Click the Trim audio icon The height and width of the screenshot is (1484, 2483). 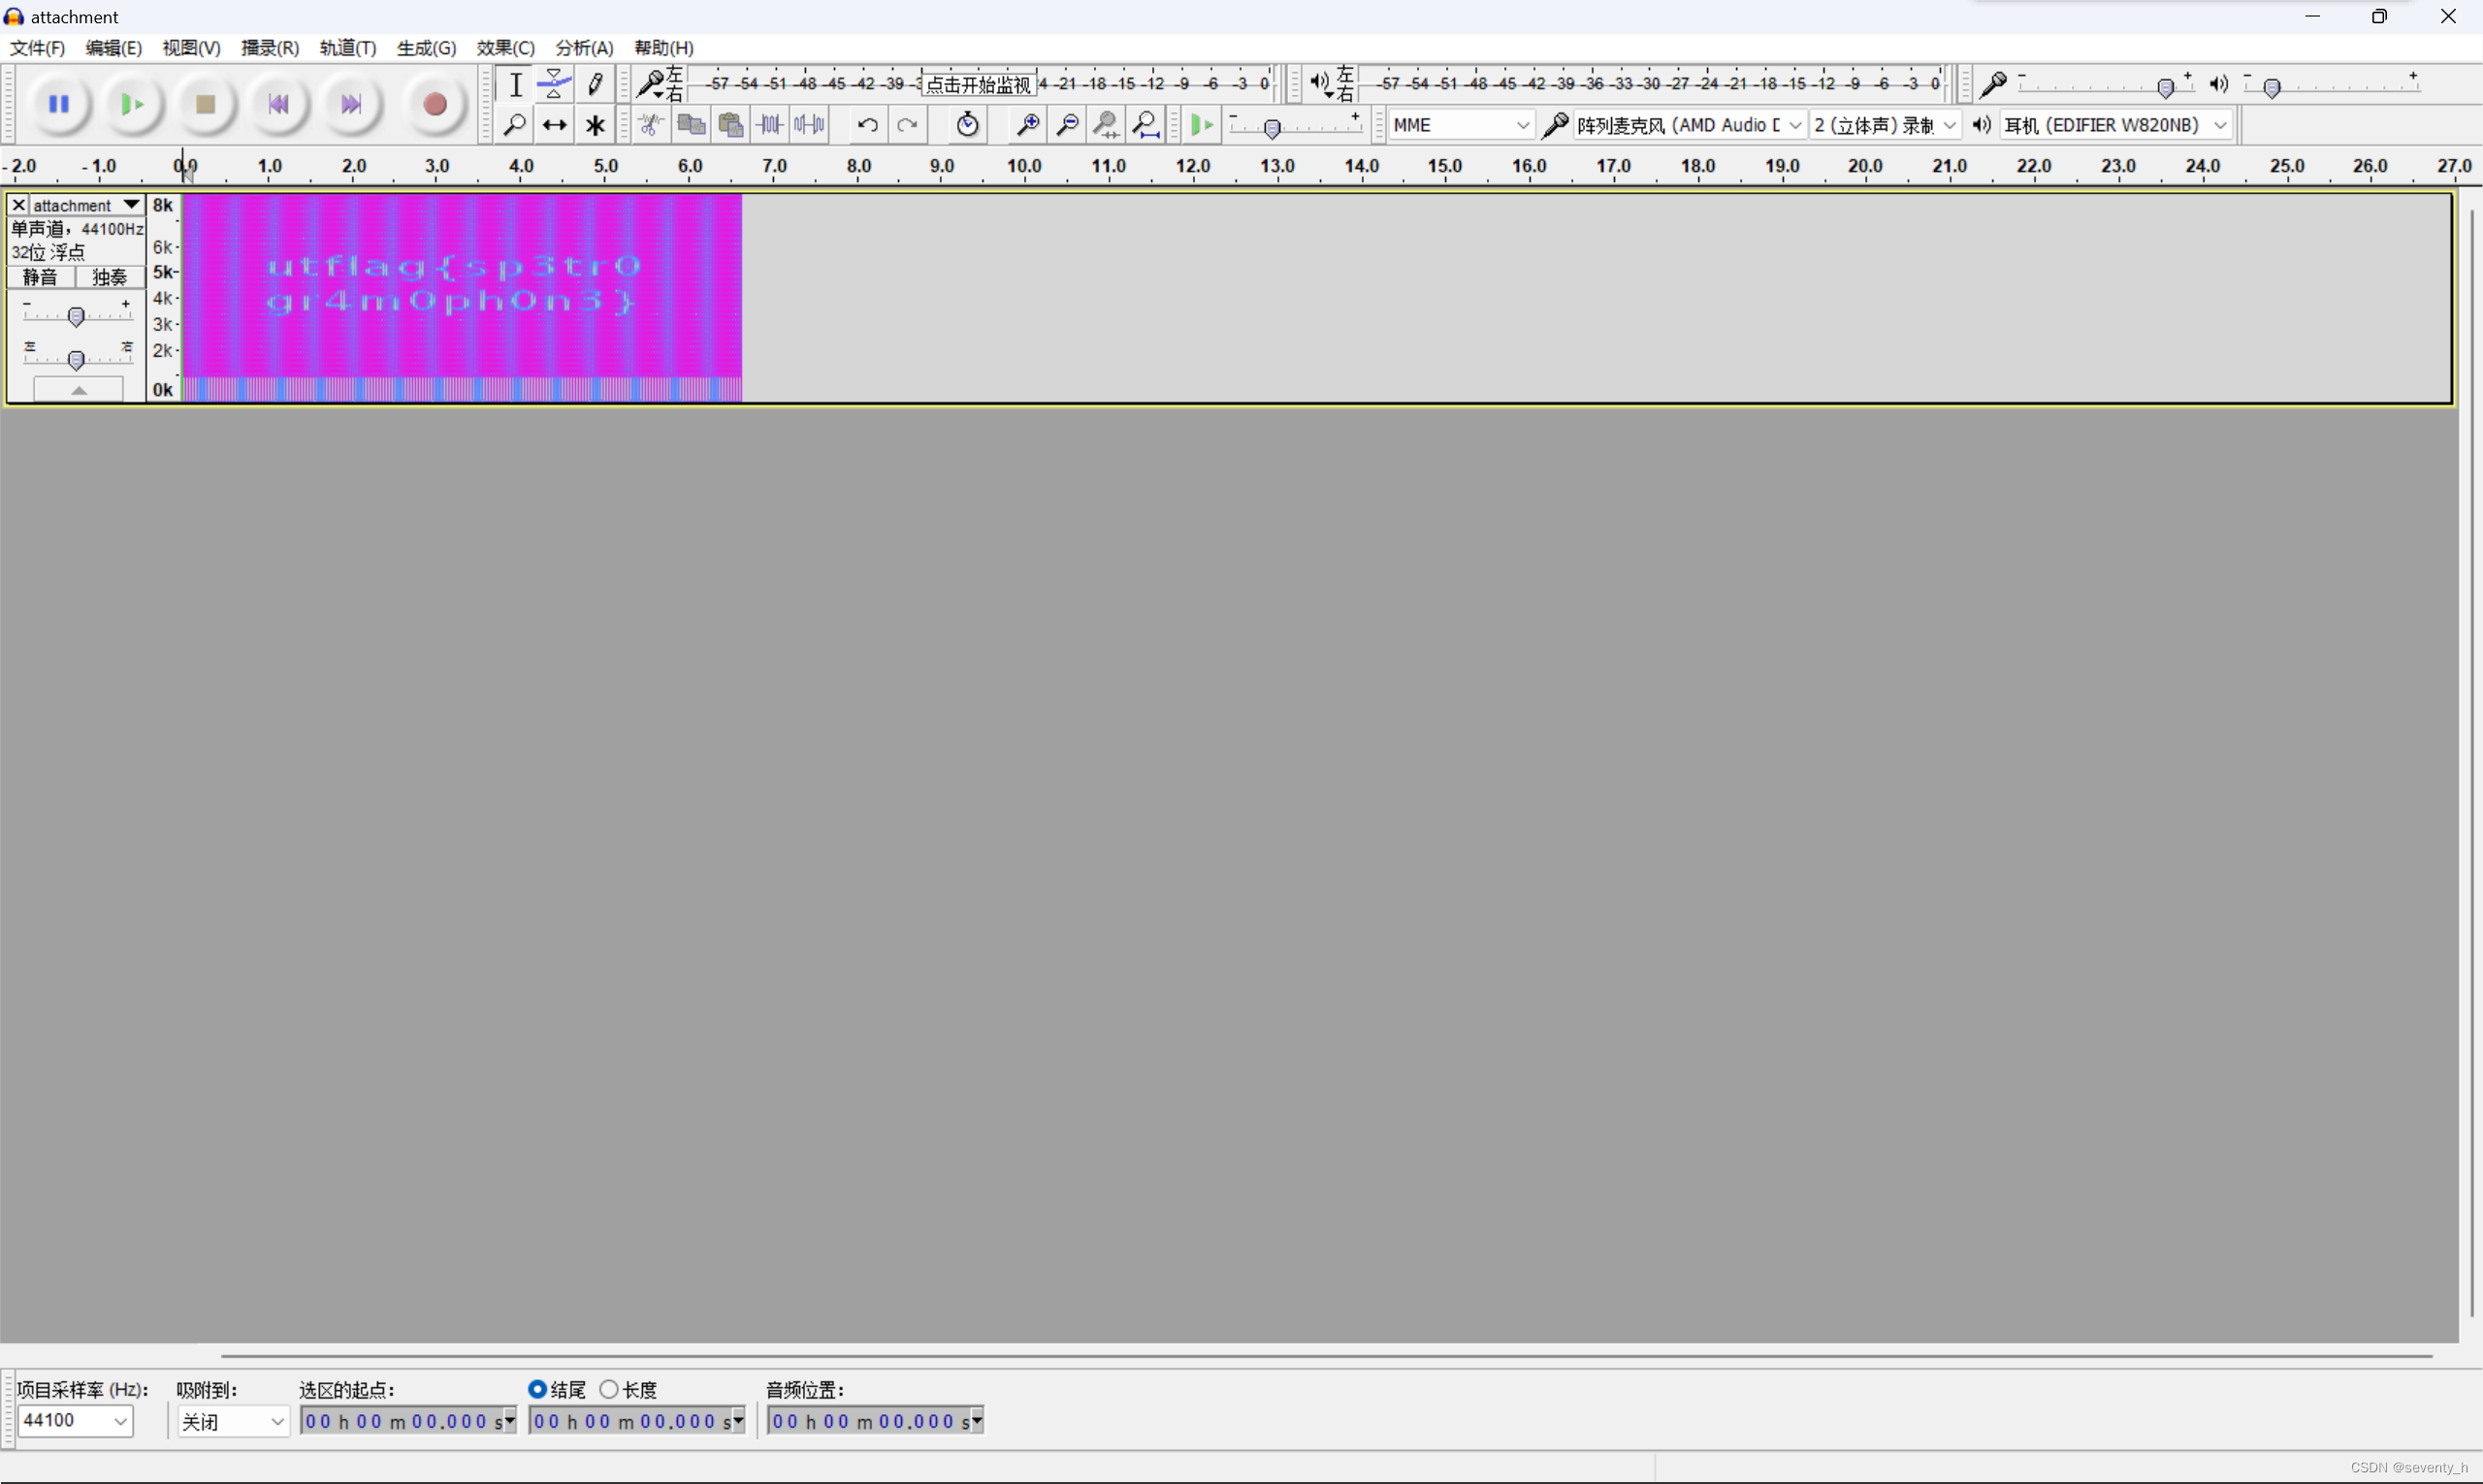770,125
